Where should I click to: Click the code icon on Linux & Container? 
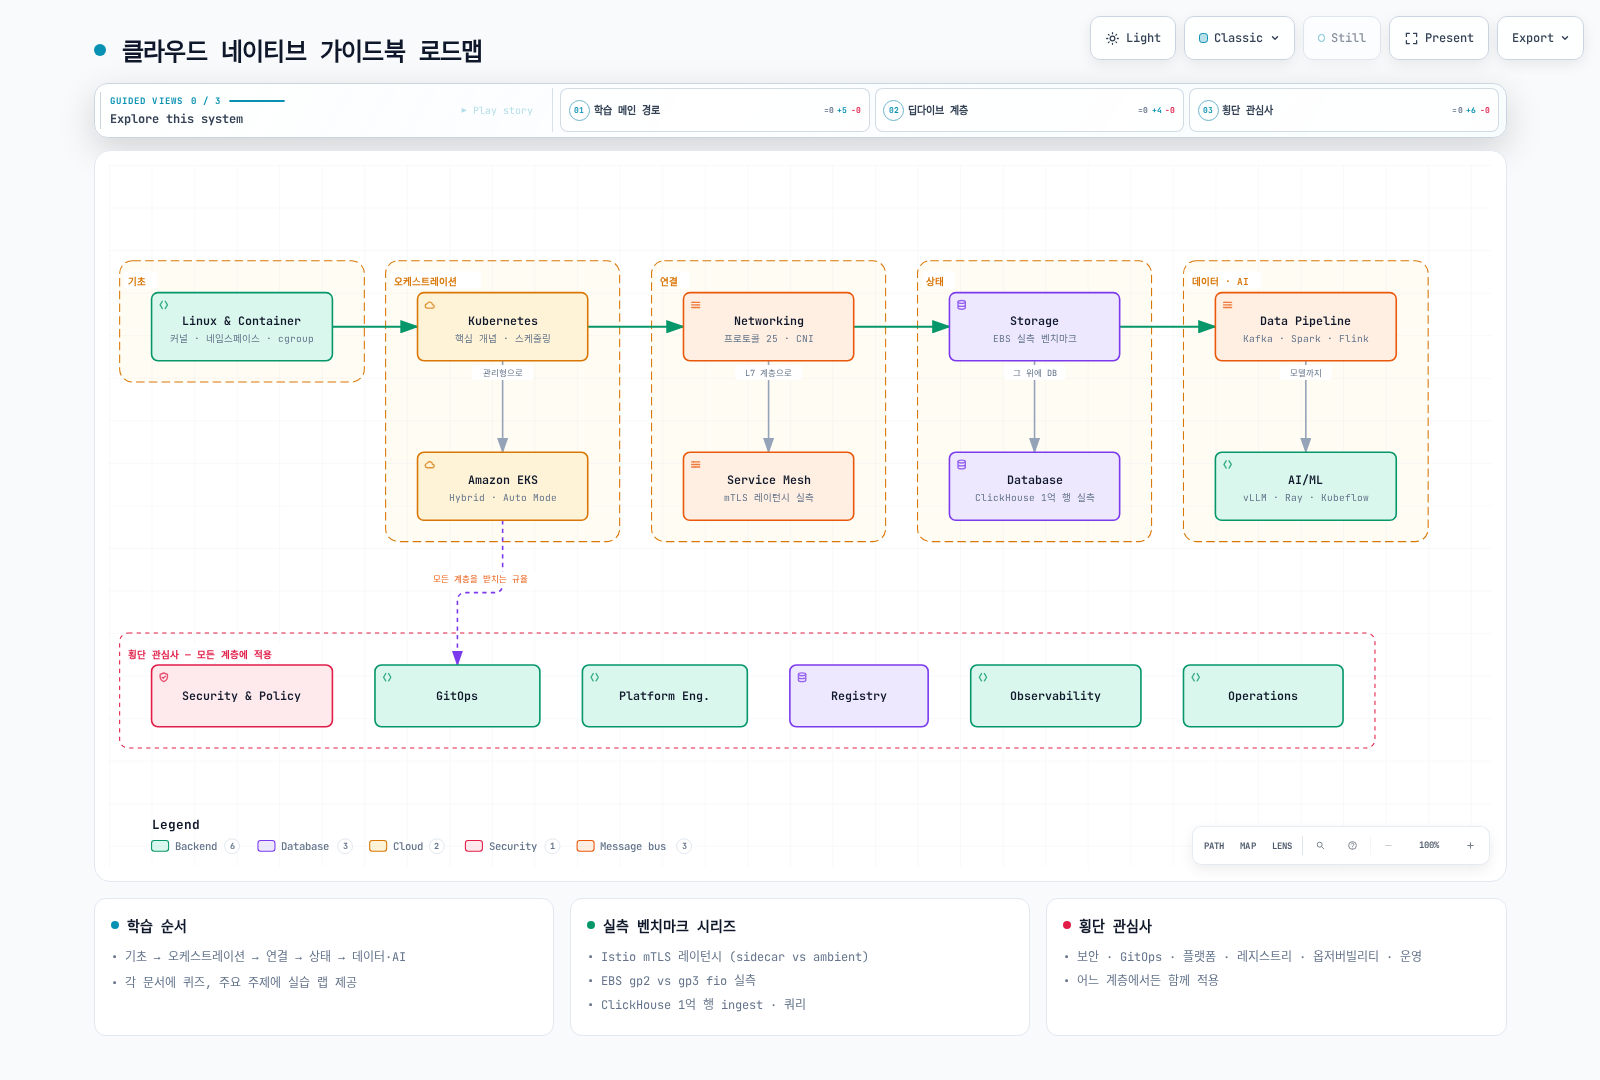[164, 305]
